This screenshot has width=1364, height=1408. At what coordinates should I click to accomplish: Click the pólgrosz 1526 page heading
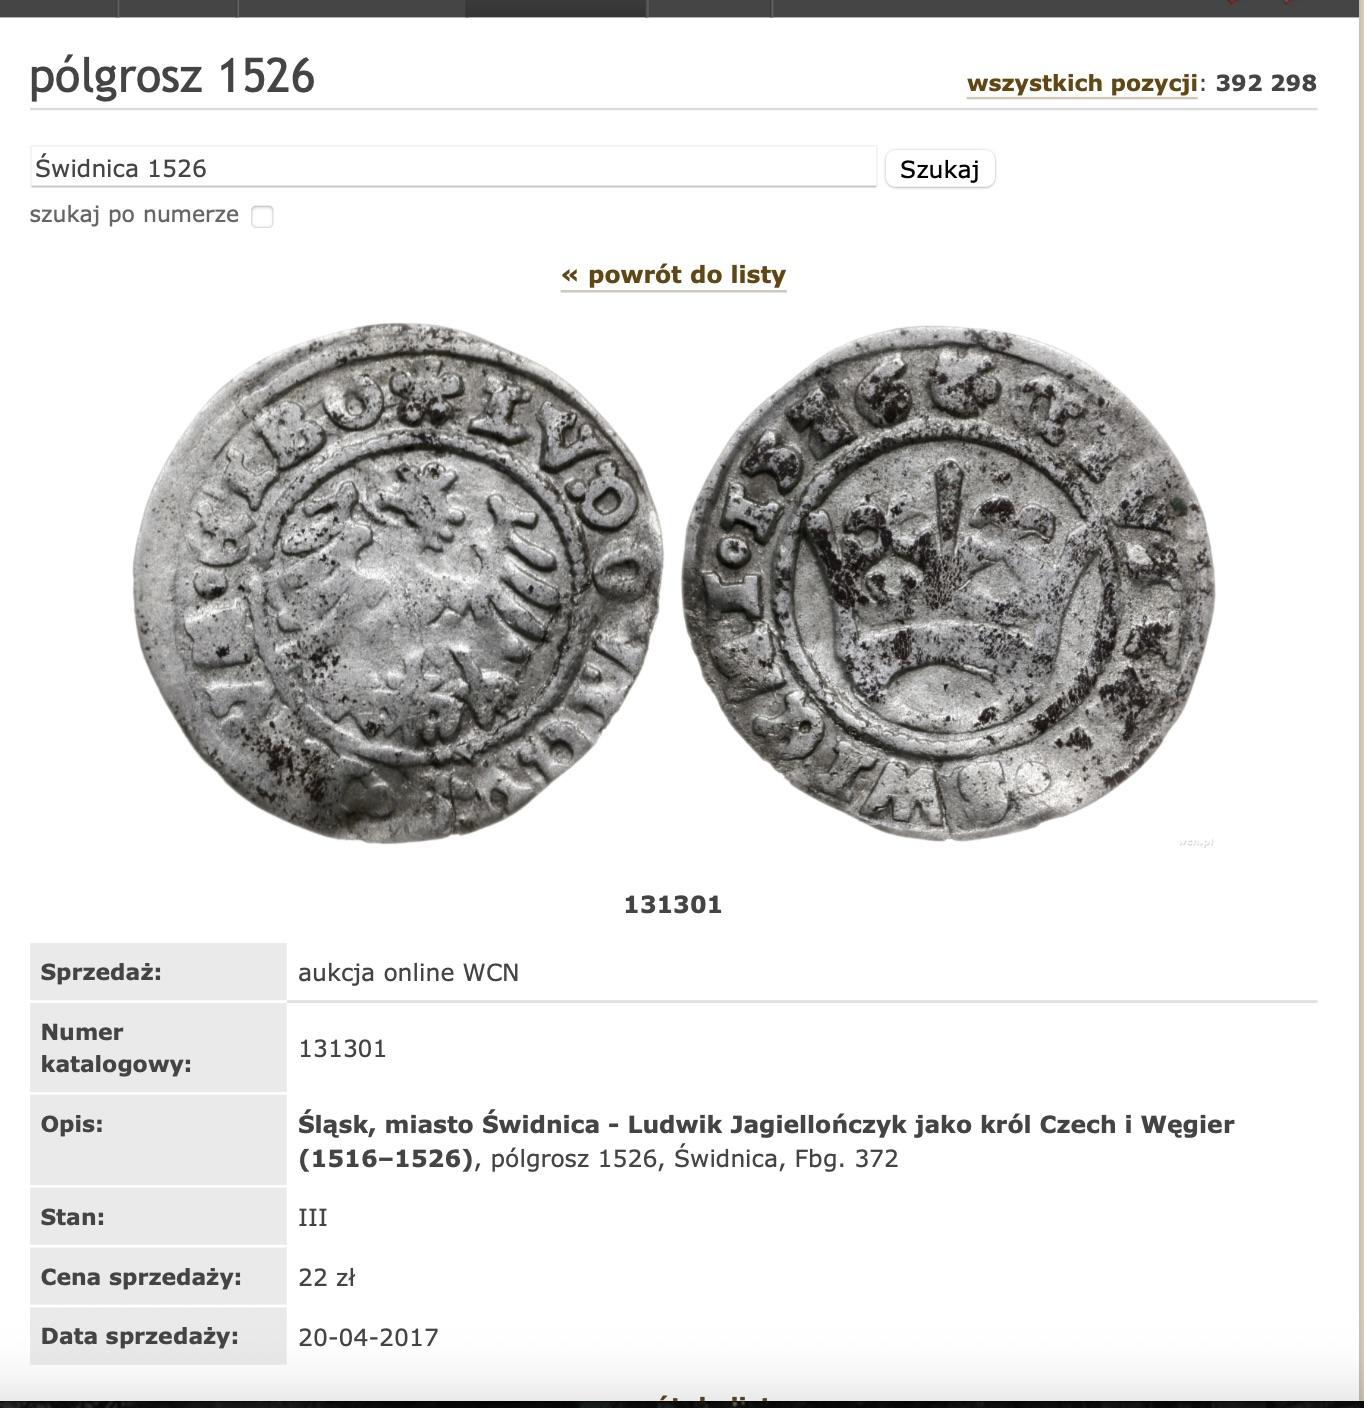pos(172,76)
